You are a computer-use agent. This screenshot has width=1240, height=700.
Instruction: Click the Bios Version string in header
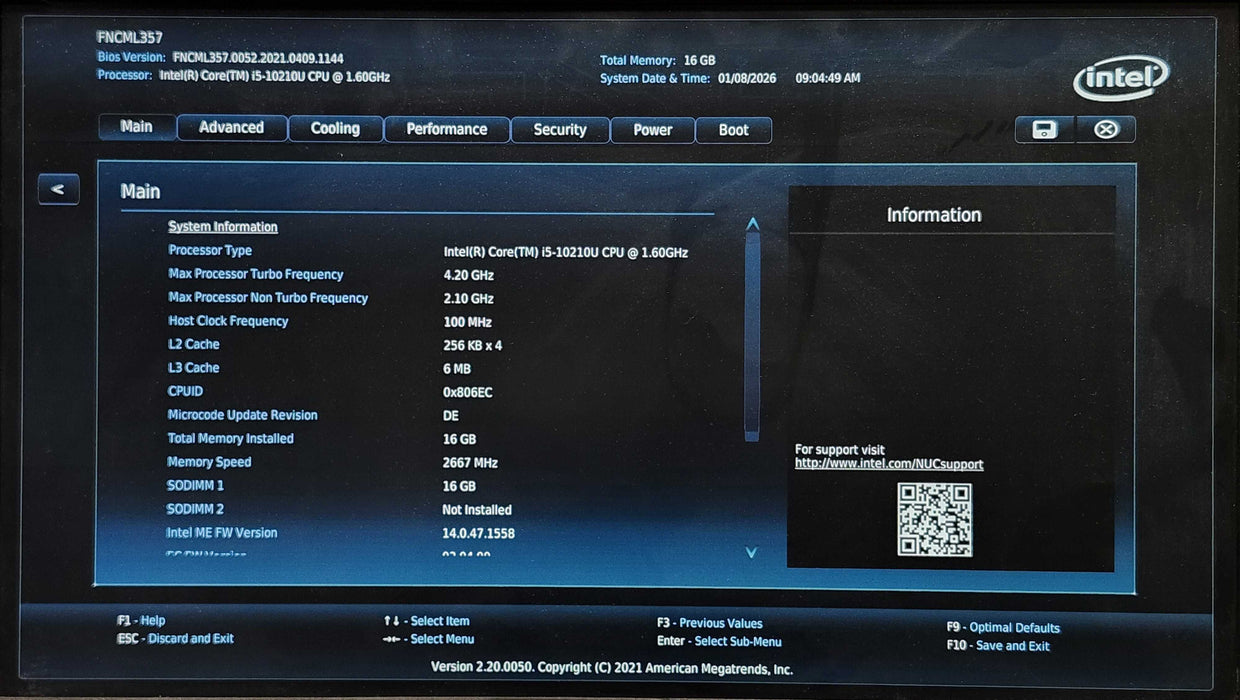click(258, 59)
